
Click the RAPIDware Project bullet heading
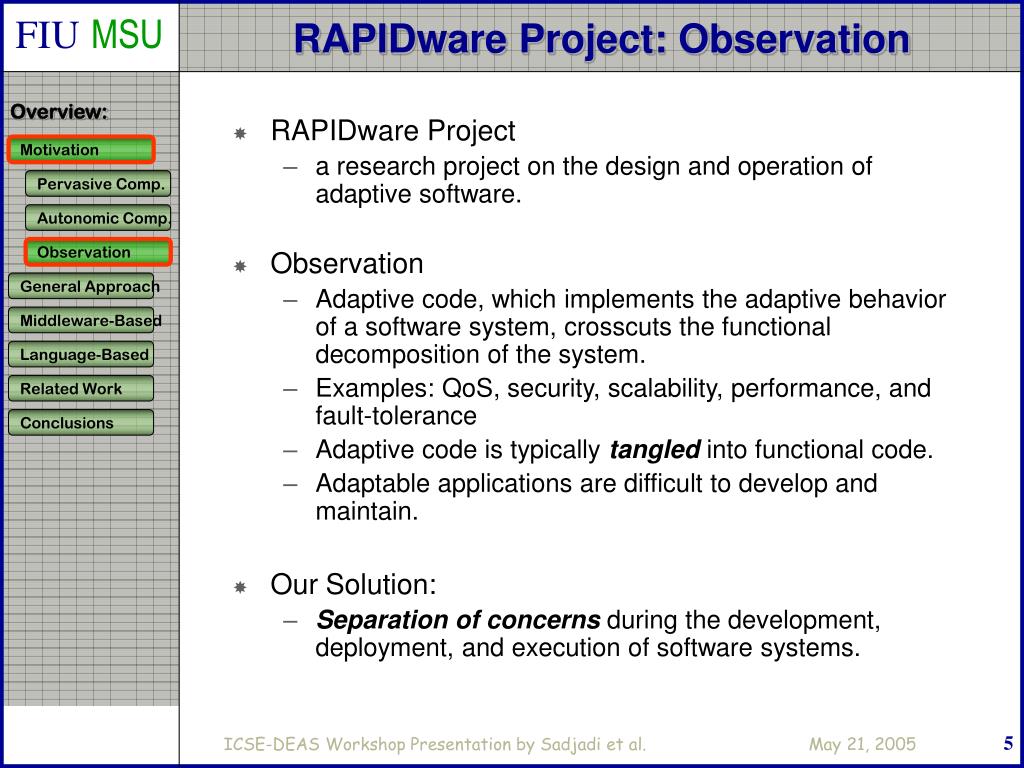click(x=393, y=131)
